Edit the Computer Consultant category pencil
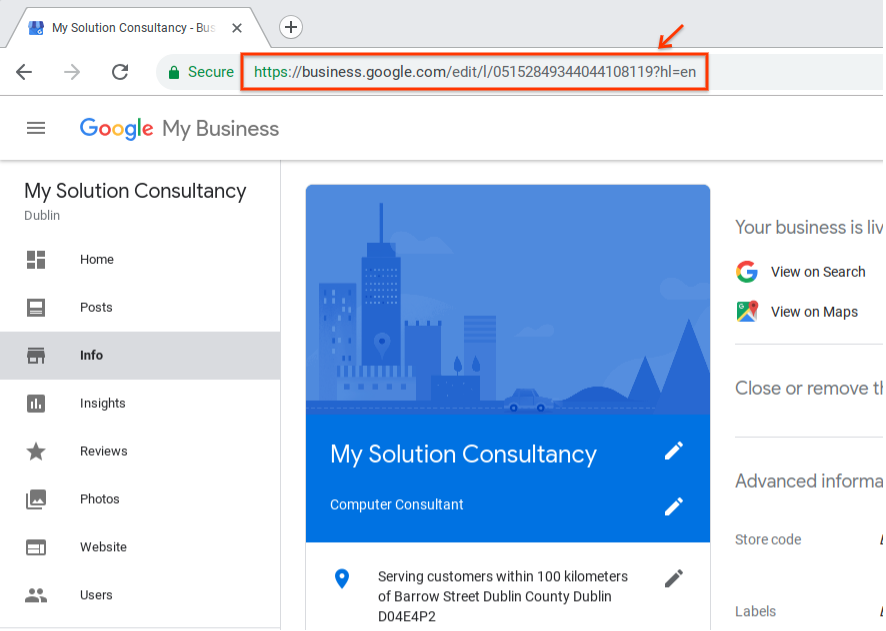 (x=674, y=507)
